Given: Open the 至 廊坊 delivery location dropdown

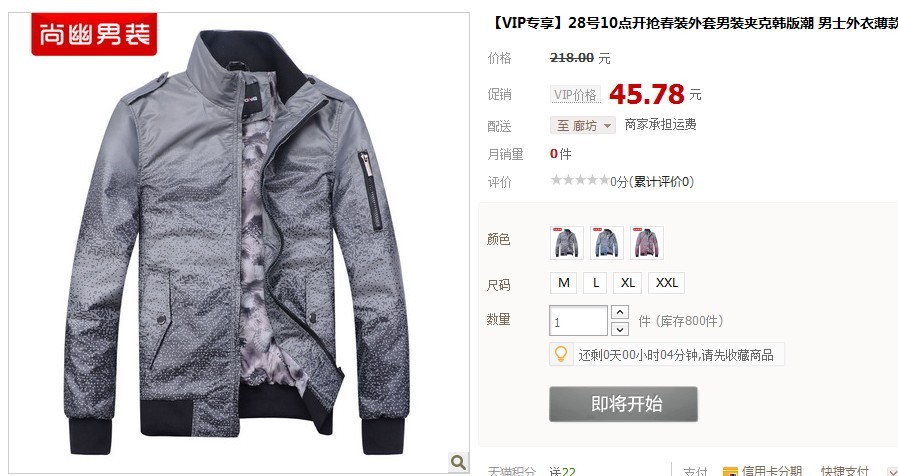Looking at the screenshot, I should [583, 125].
